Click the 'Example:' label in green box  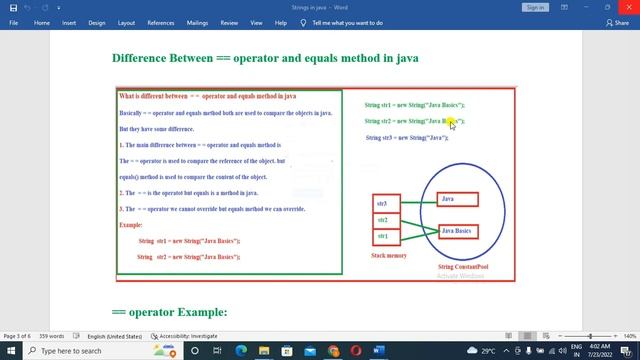coord(131,225)
